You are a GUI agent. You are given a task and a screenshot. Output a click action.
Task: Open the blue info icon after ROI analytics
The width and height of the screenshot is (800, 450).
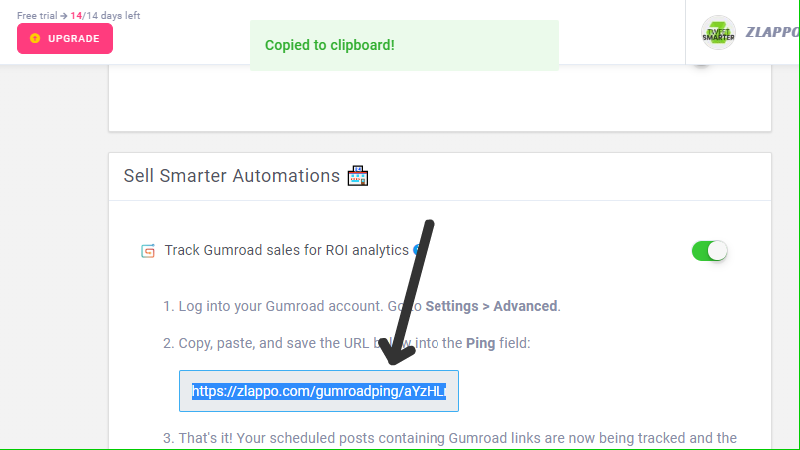(x=418, y=250)
